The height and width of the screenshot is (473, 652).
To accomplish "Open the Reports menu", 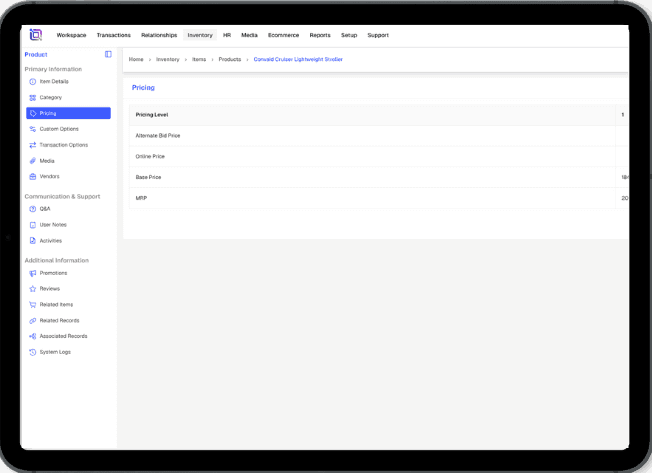I will tap(320, 35).
